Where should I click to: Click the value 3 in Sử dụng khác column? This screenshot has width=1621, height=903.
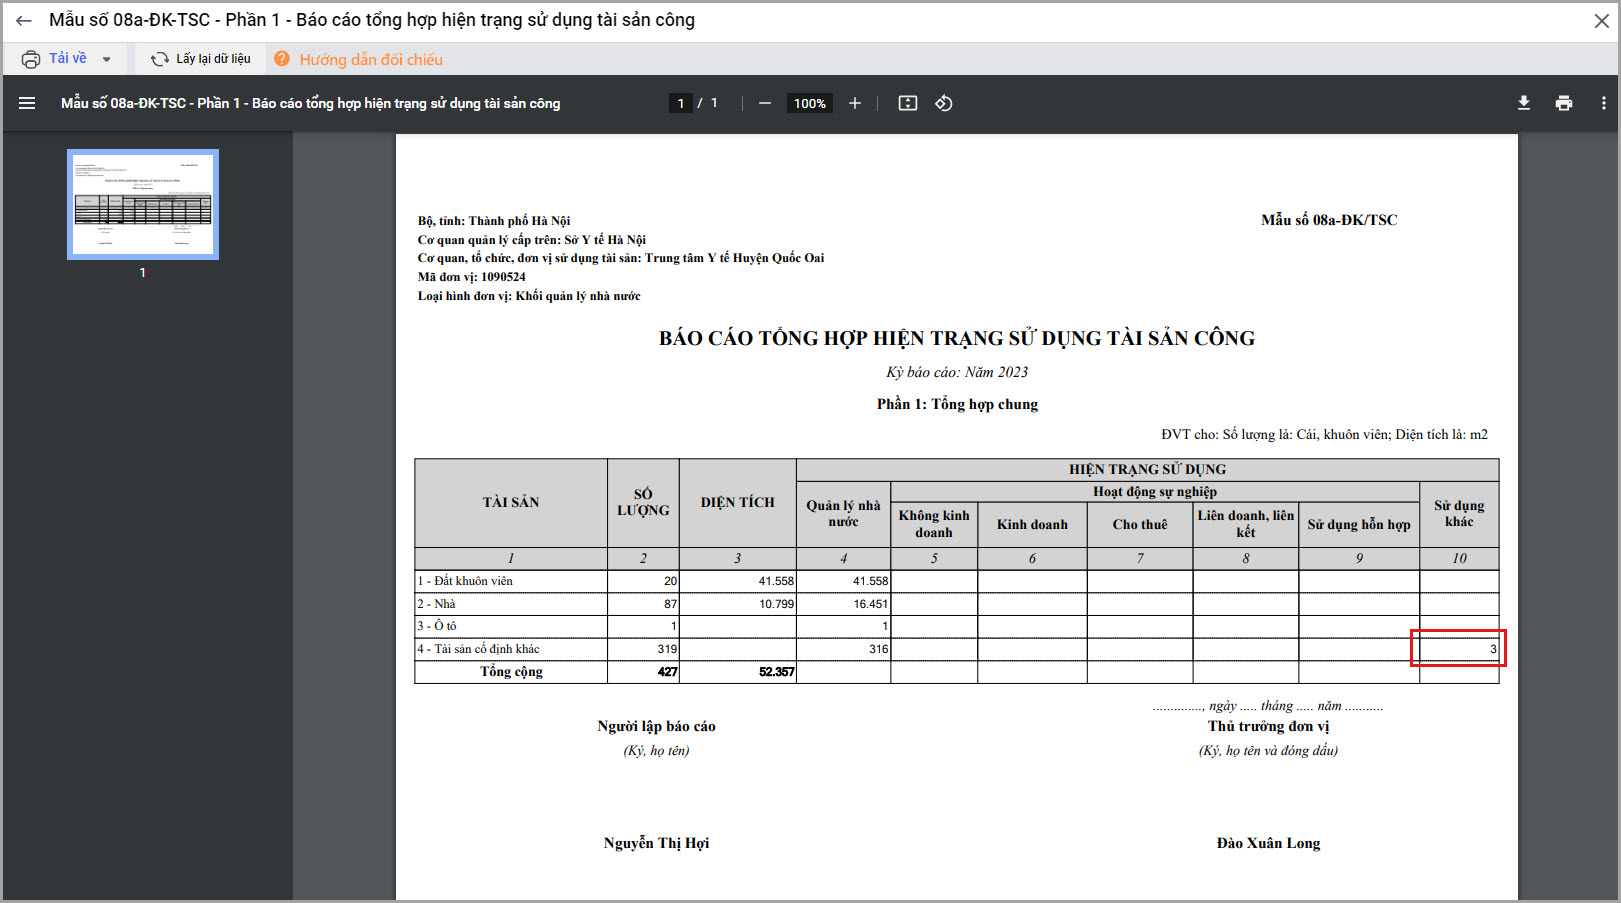tap(1493, 649)
